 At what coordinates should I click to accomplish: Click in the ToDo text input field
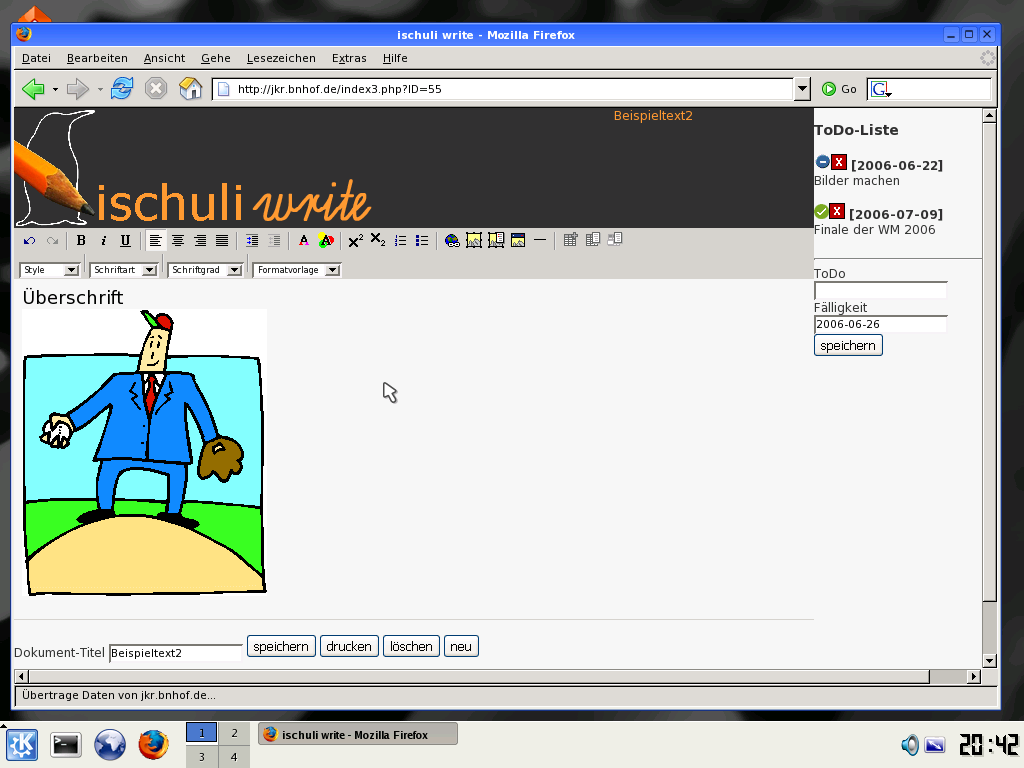(880, 291)
